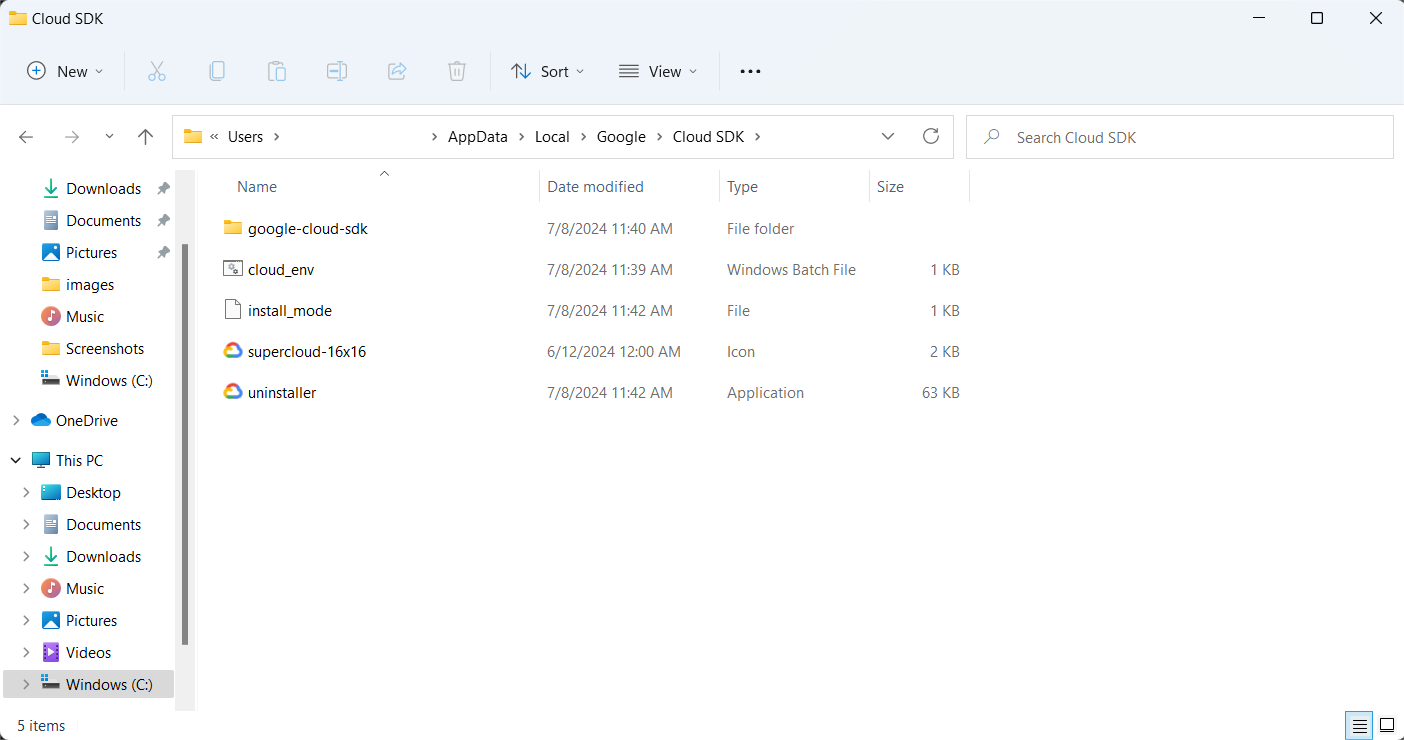Click the Users breadcrumb segment
The width and height of the screenshot is (1404, 740).
point(246,137)
